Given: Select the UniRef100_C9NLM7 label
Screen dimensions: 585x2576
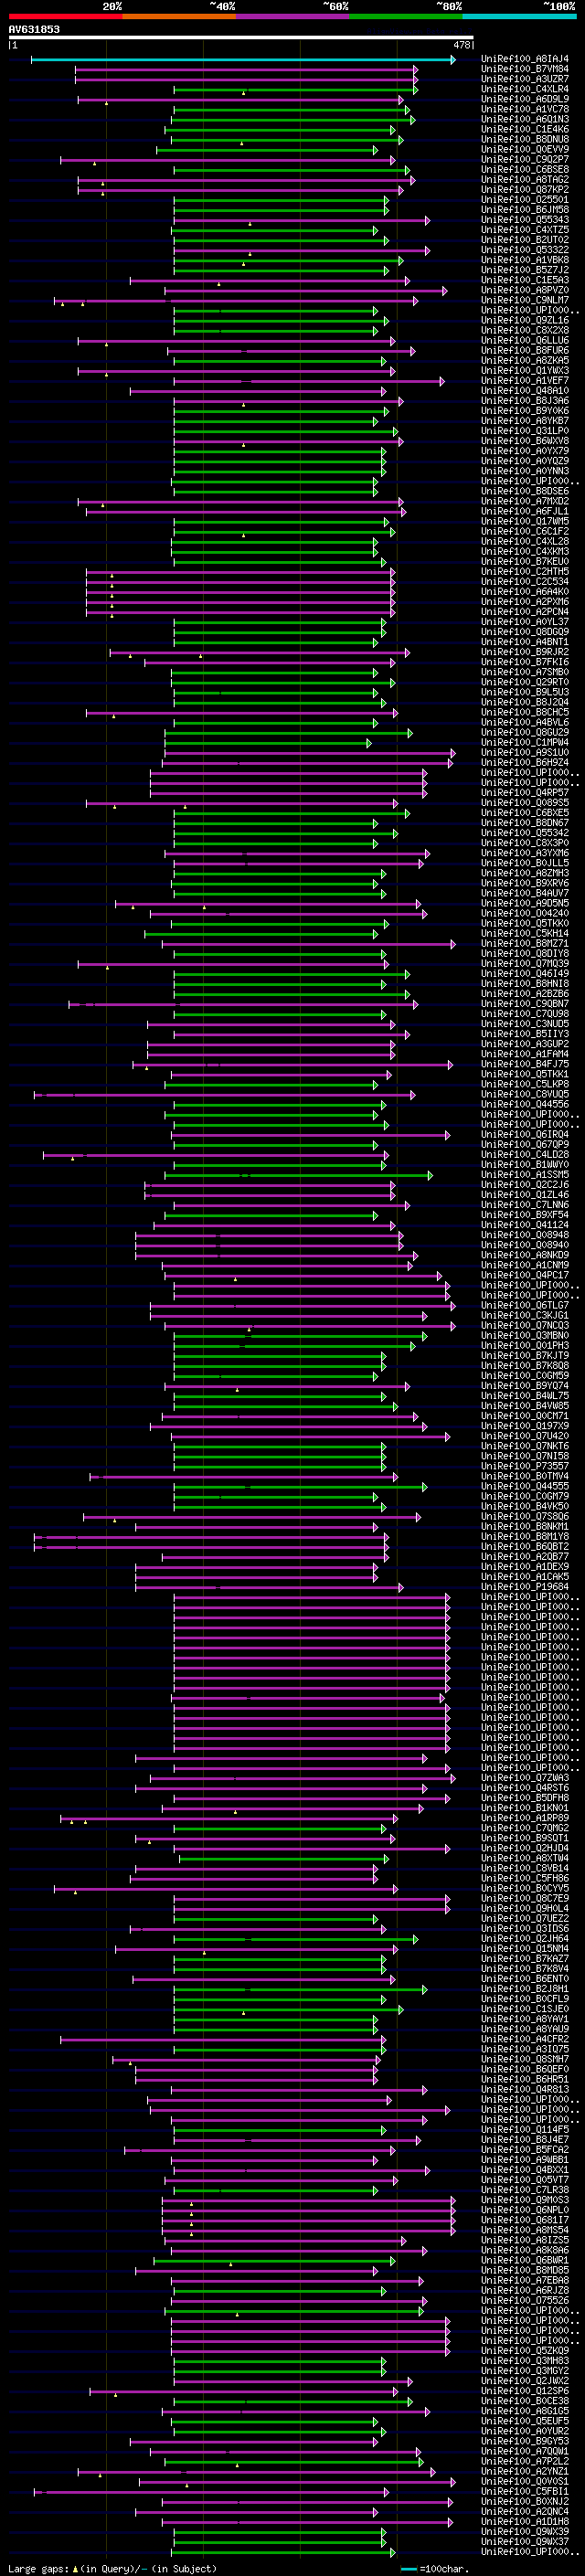Looking at the screenshot, I should coord(525,300).
